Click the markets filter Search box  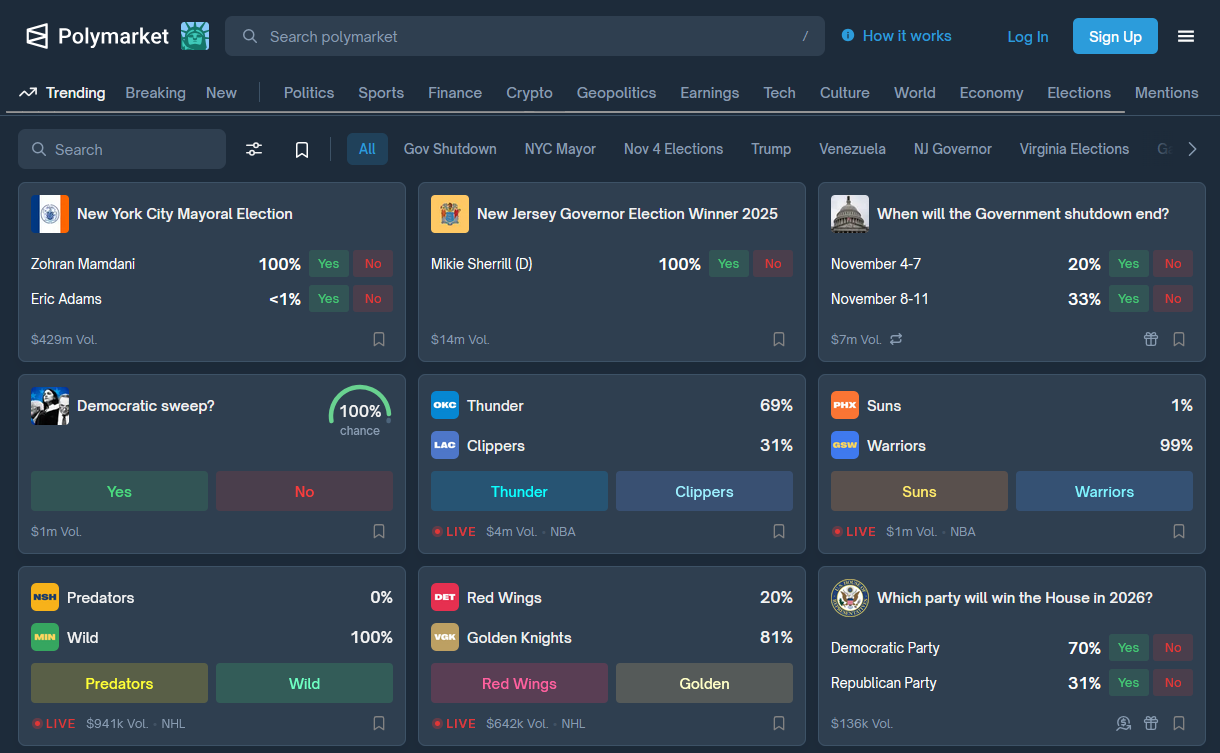click(122, 149)
